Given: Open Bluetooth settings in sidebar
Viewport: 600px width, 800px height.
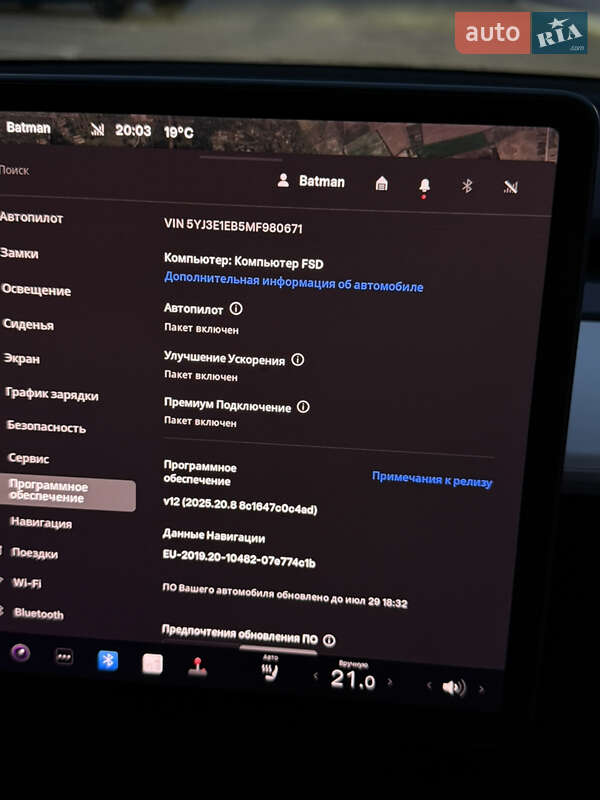Looking at the screenshot, I should click(39, 613).
